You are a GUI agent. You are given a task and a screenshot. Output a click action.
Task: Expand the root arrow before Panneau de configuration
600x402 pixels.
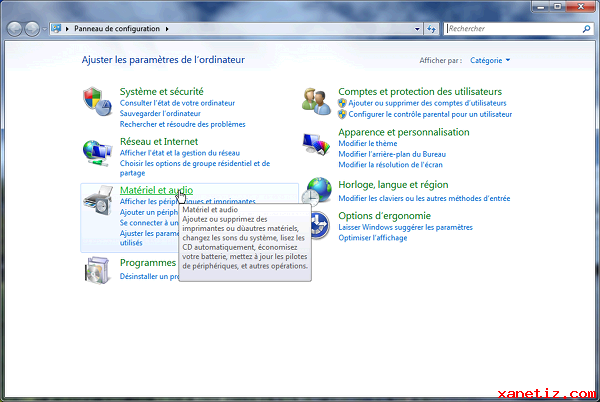click(67, 29)
